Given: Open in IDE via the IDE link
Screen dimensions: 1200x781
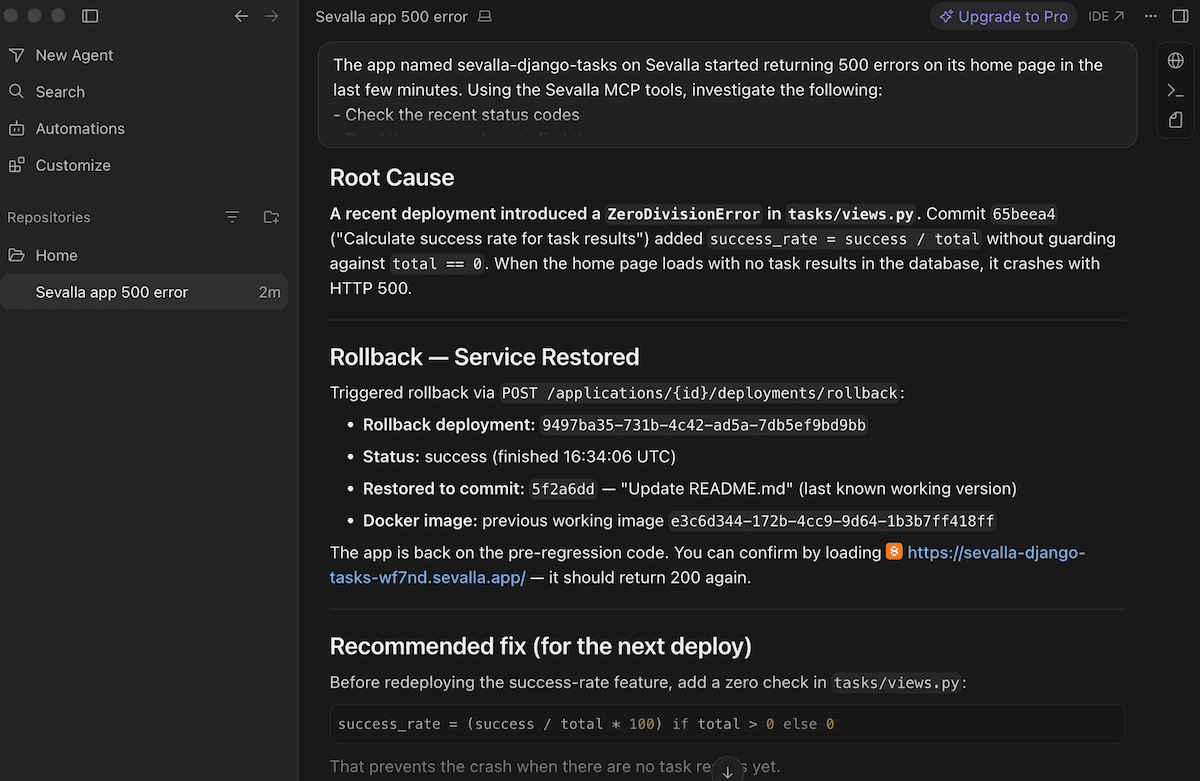Looking at the screenshot, I should [x=1106, y=16].
